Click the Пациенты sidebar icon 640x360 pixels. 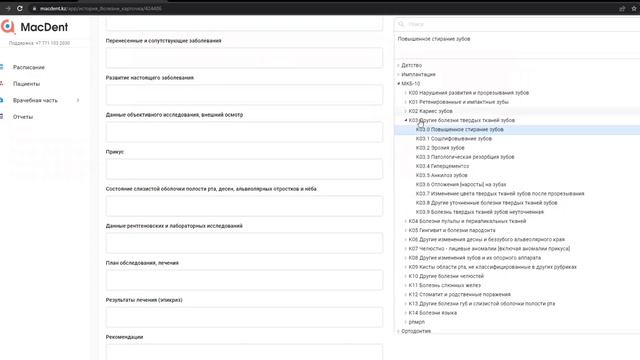pos(2,84)
